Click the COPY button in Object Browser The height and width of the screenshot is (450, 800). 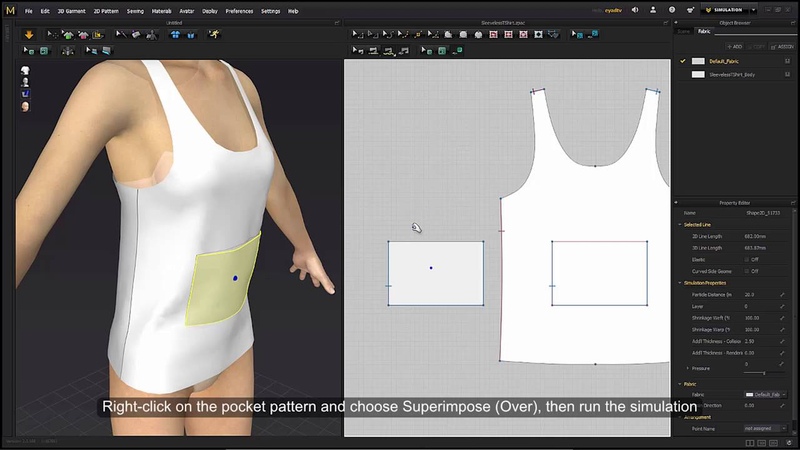tap(756, 46)
